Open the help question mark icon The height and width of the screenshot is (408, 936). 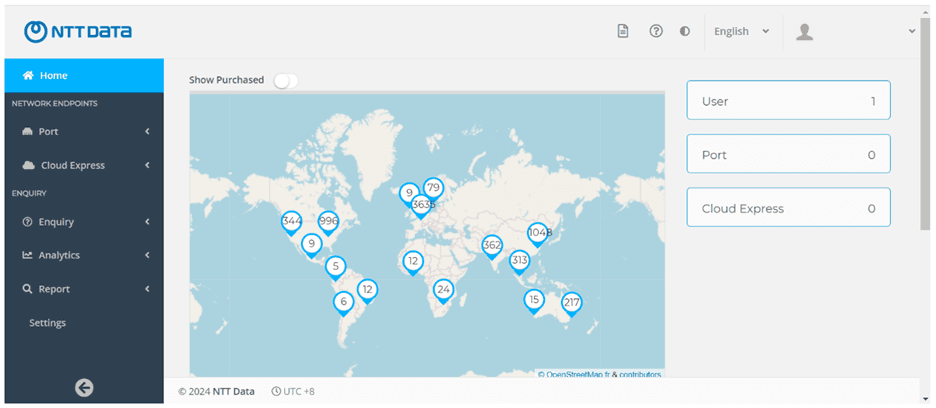point(656,32)
